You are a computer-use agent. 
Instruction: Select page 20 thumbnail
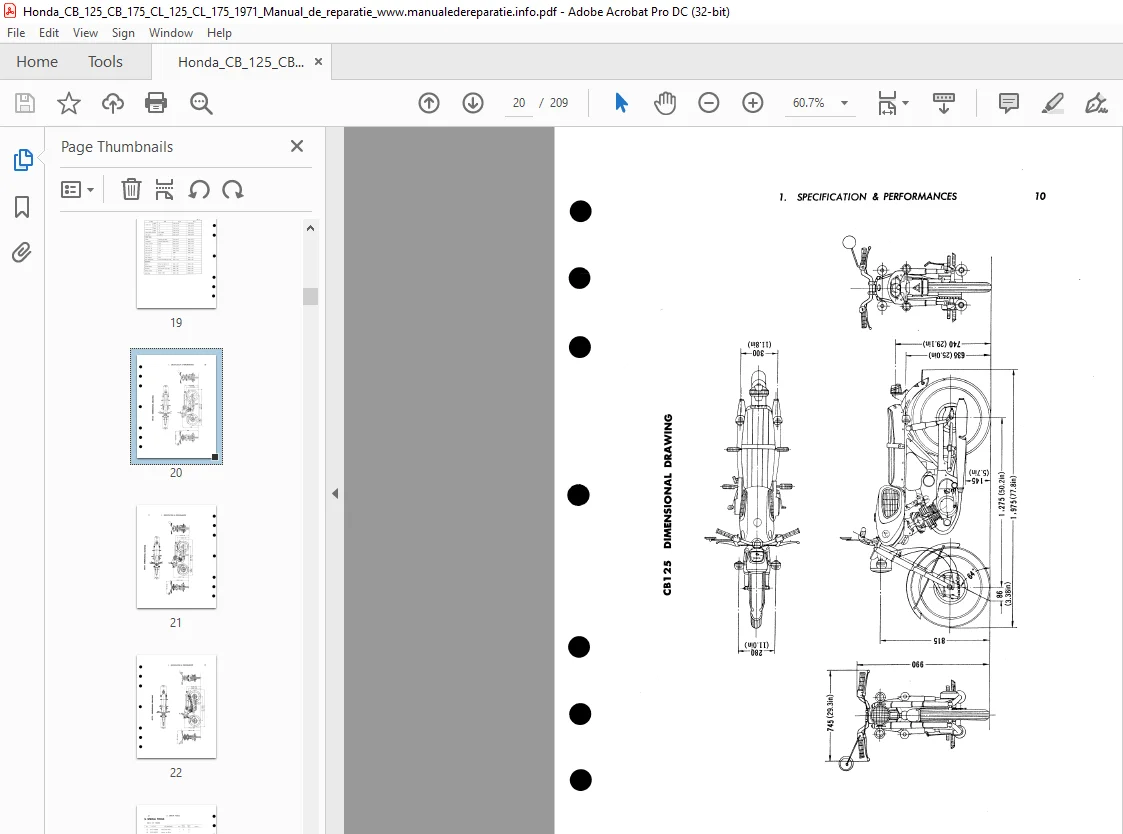pyautogui.click(x=176, y=406)
